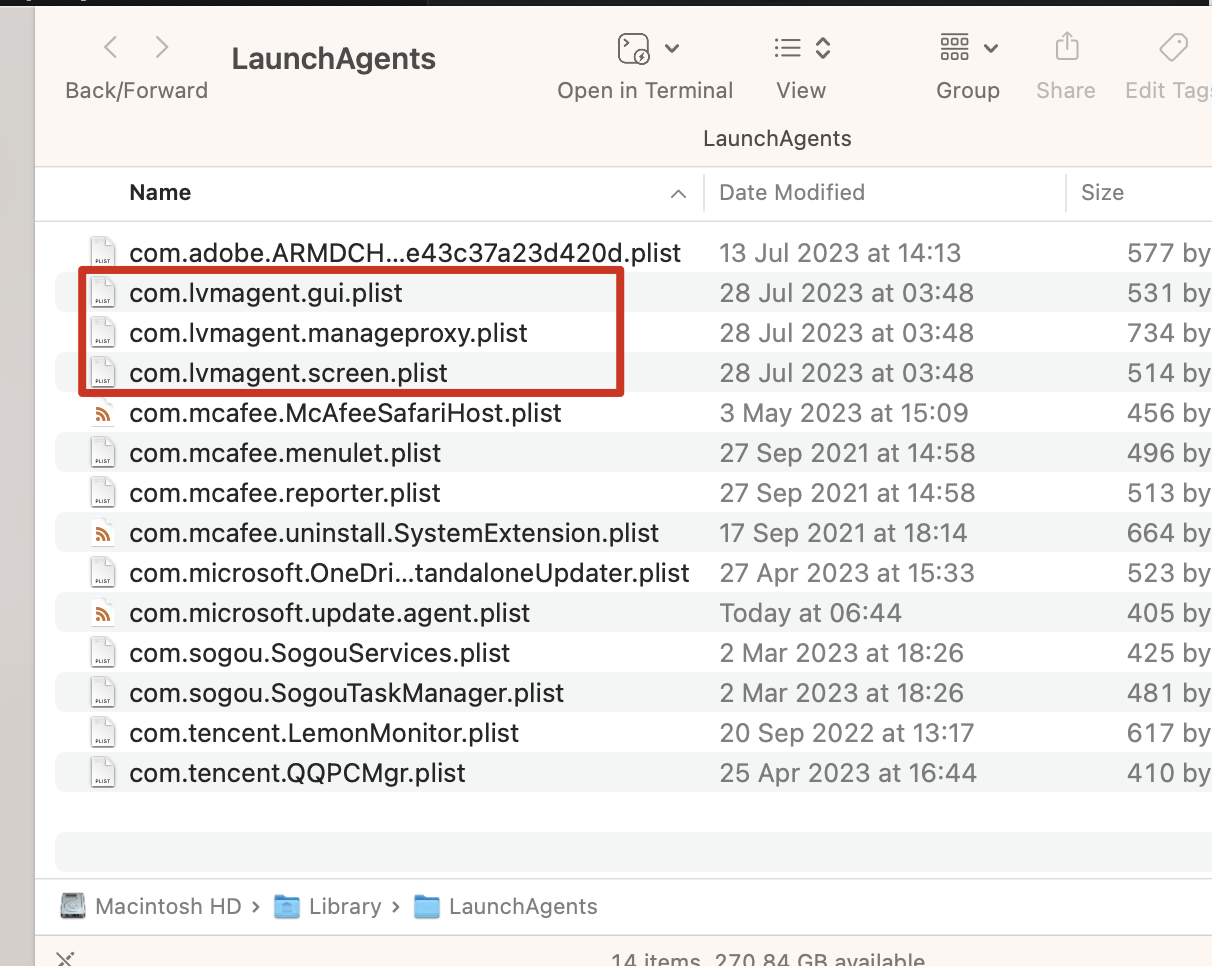This screenshot has height=966, width=1212.
Task: Click Macintosh HD in path bar
Action: (168, 907)
